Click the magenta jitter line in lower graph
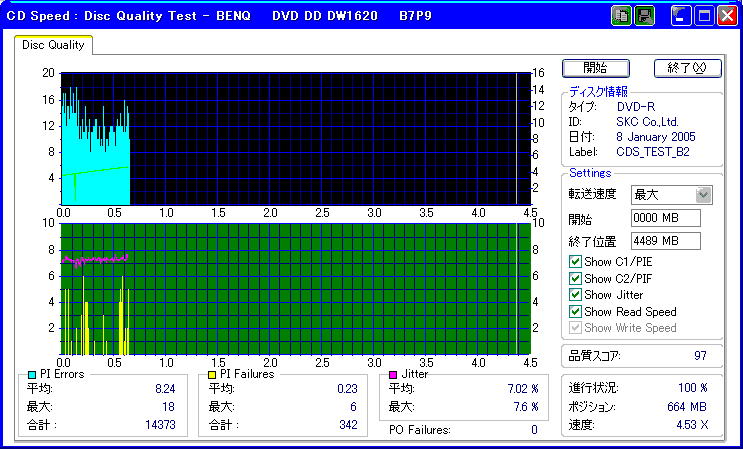This screenshot has width=743, height=449. (95, 259)
